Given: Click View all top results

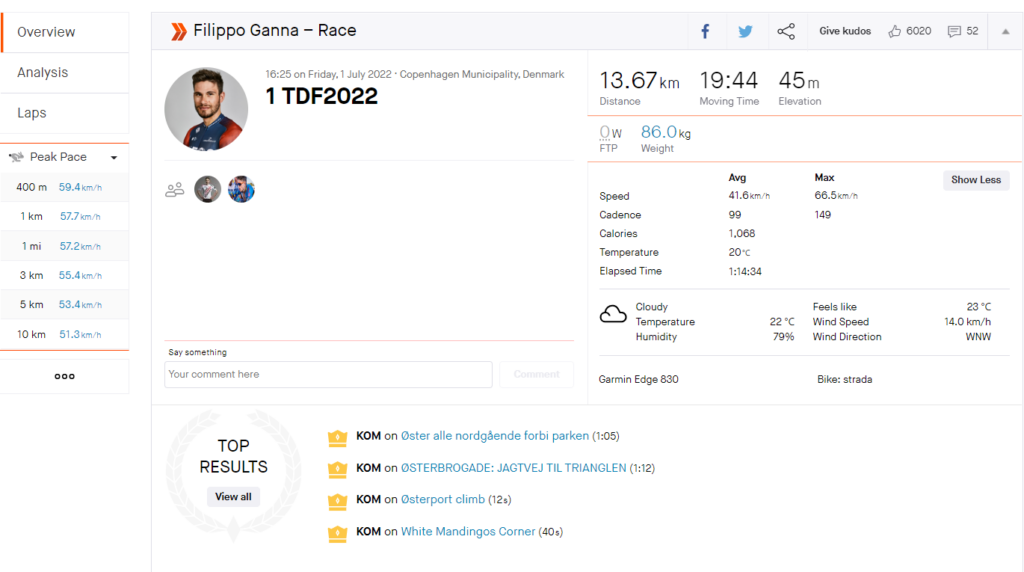Looking at the screenshot, I should click(233, 497).
